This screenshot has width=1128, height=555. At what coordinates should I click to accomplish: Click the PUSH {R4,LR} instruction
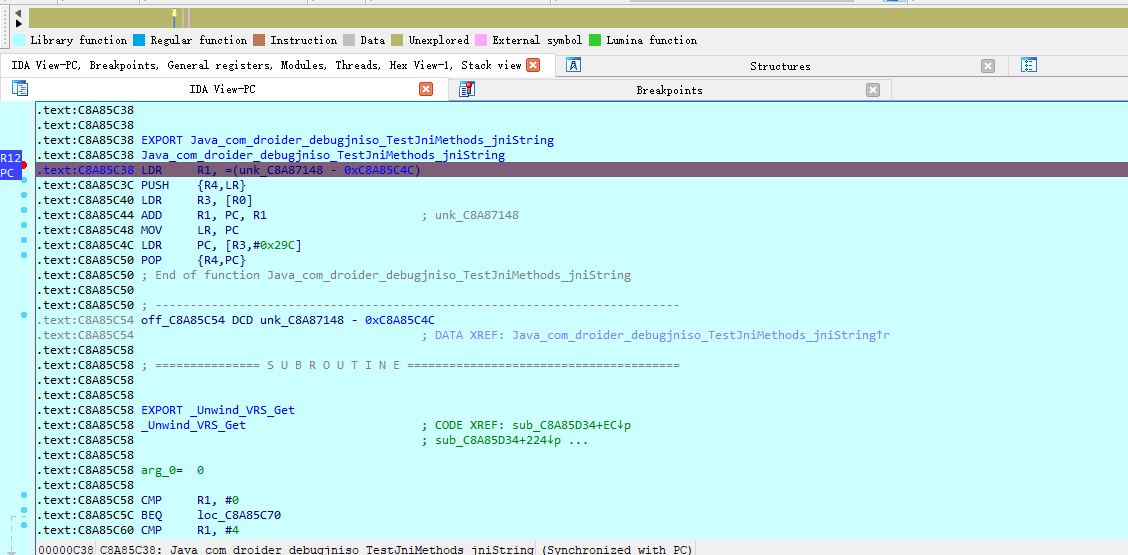[194, 185]
